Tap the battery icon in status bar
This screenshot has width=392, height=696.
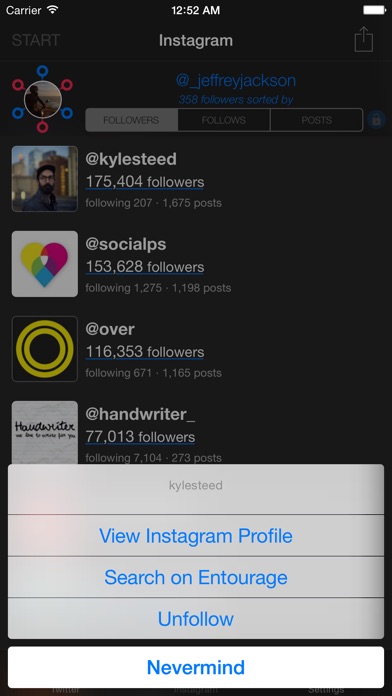374,10
